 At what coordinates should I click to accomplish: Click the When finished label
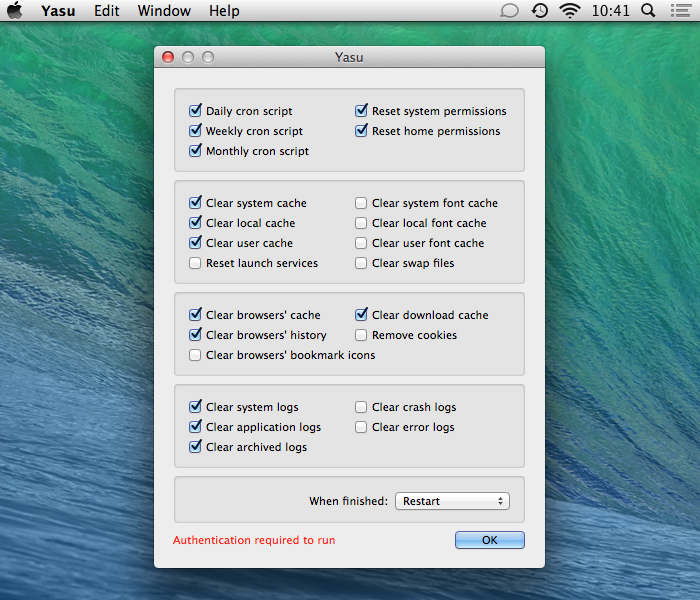(x=349, y=501)
